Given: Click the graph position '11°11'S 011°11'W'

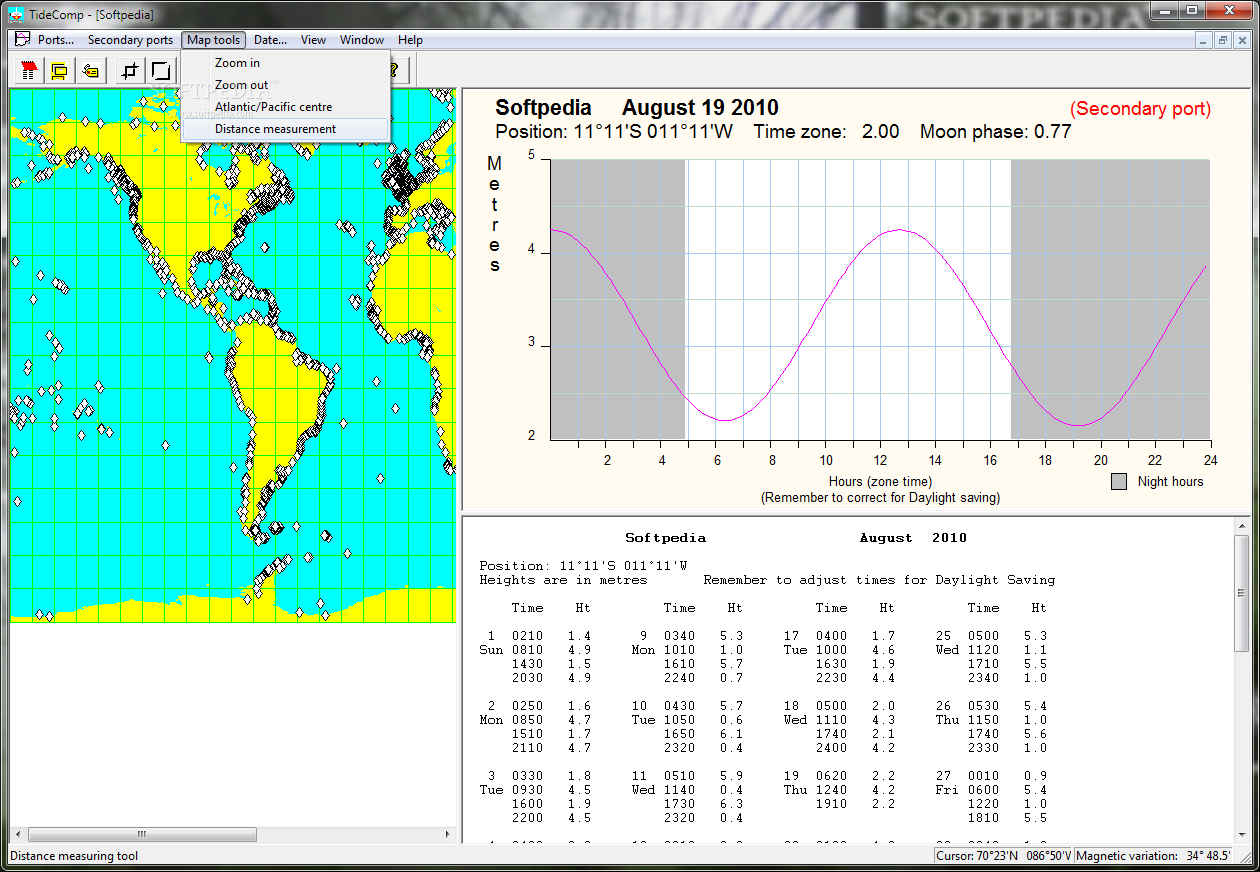Looking at the screenshot, I should pos(653,132).
